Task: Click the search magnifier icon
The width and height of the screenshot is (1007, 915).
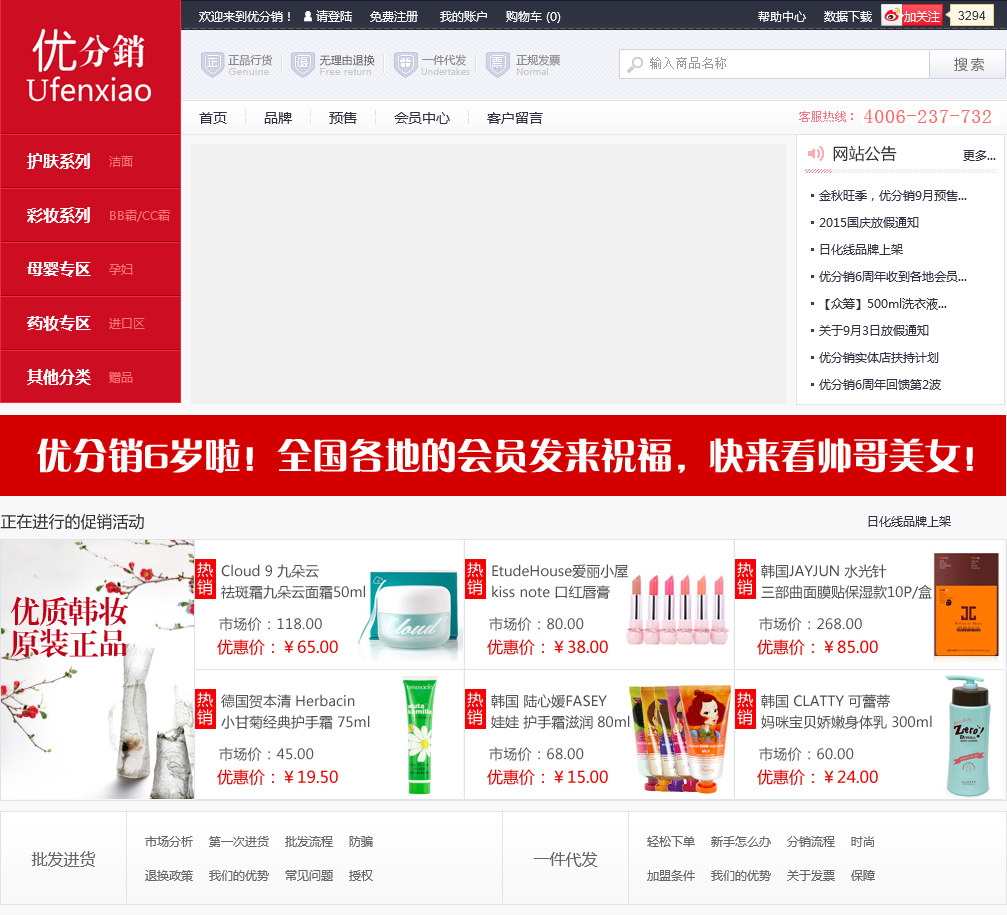Action: coord(635,64)
